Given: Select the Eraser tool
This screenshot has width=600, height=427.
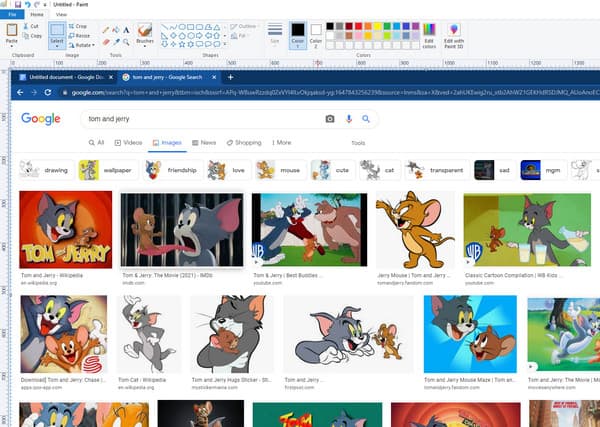Looking at the screenshot, I should point(106,41).
